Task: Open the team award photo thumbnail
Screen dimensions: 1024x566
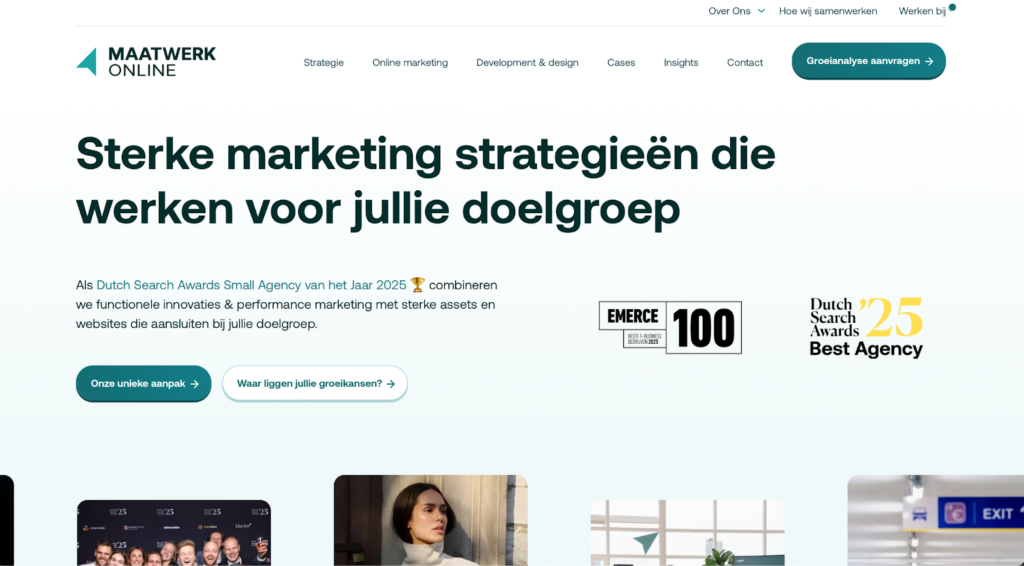Action: coord(174,533)
